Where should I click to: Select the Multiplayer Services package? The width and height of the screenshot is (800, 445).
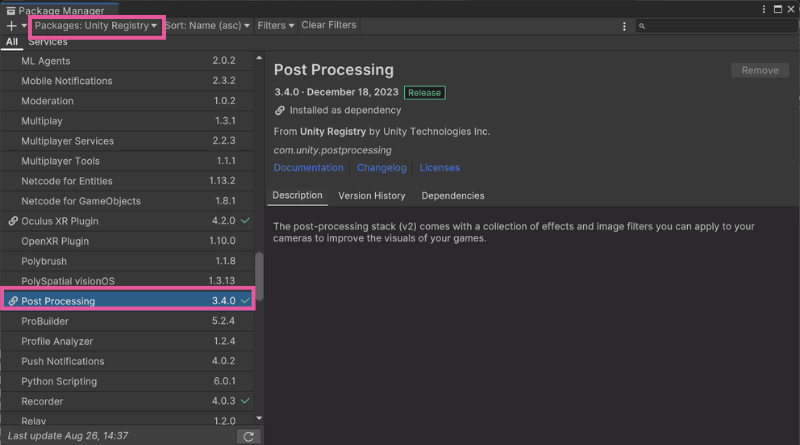point(128,141)
